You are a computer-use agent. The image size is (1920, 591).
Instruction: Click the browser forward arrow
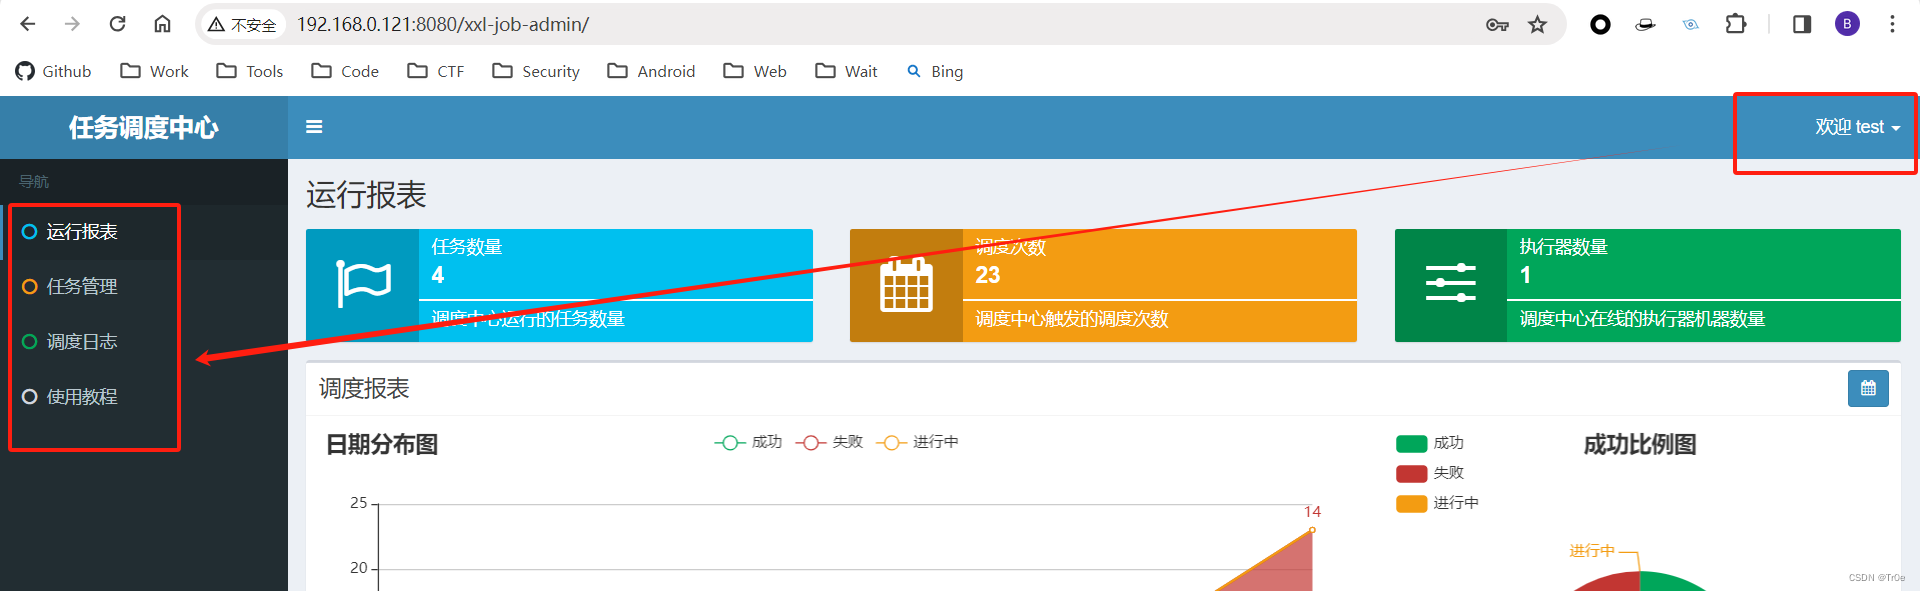72,24
